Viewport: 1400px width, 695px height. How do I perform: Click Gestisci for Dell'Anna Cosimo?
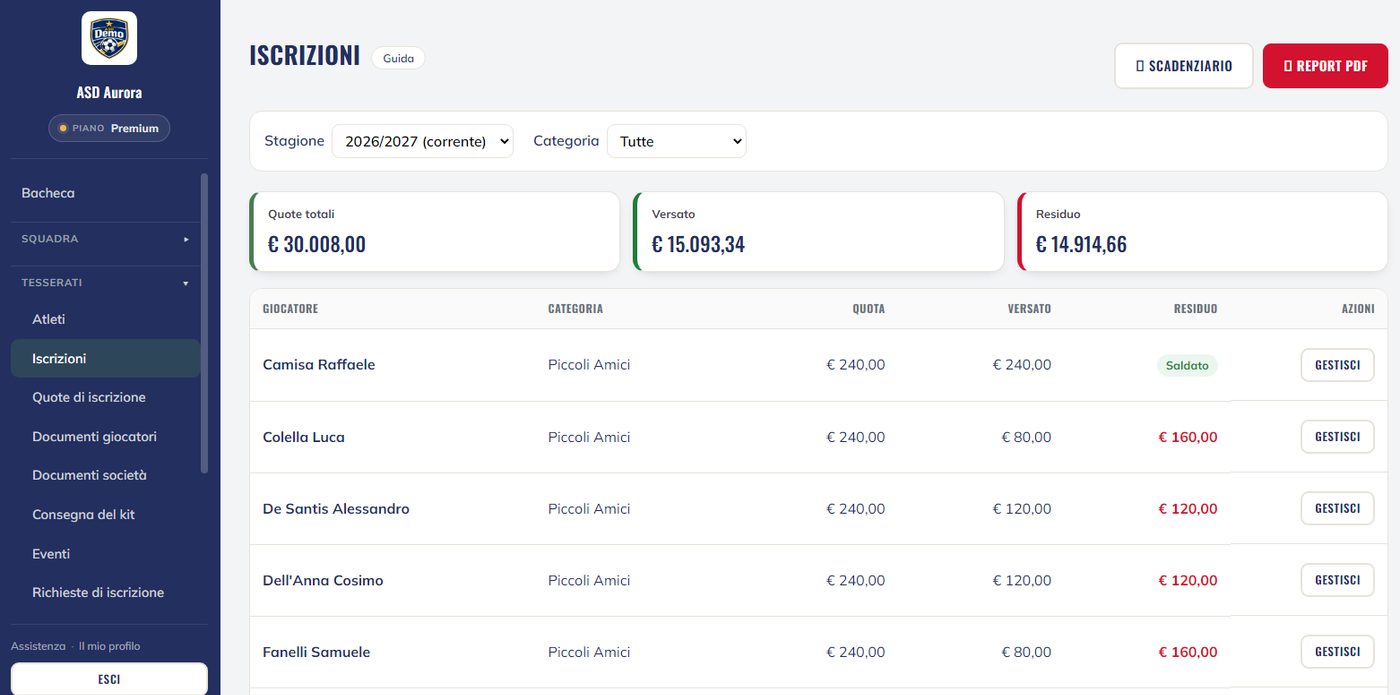[1337, 580]
